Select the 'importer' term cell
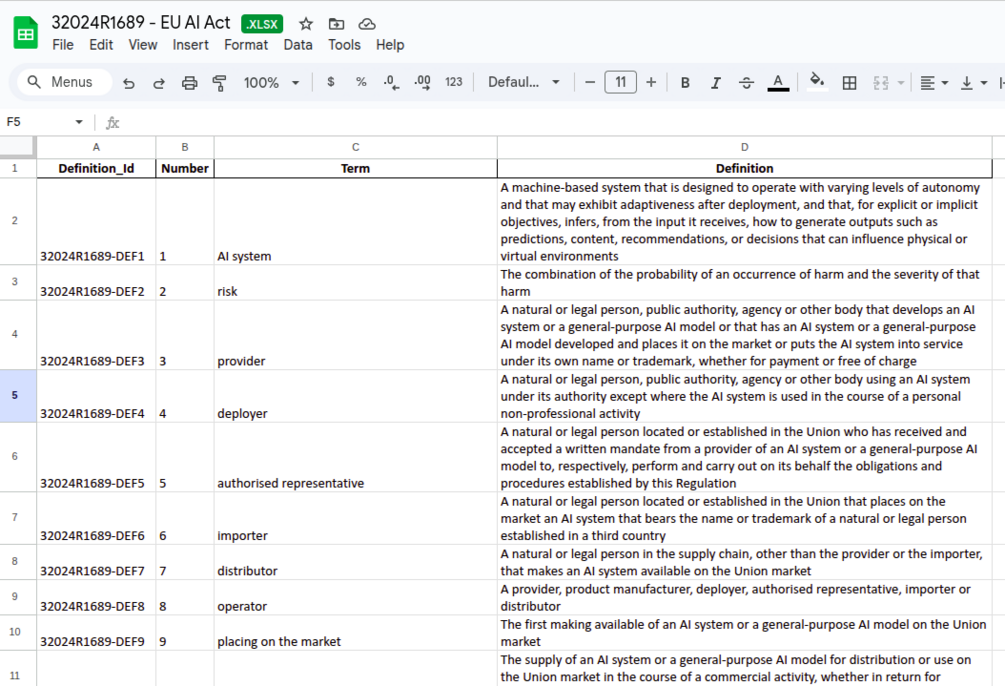1005x686 pixels. pyautogui.click(x=355, y=519)
